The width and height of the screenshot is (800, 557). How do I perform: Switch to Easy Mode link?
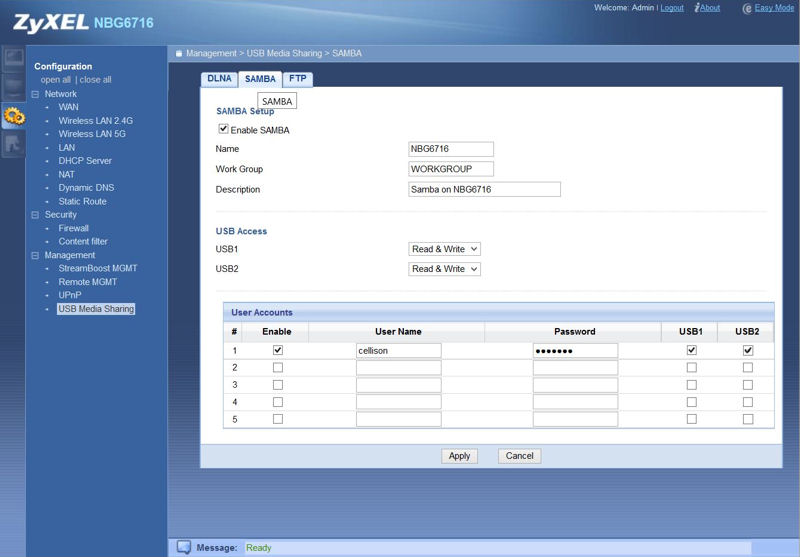click(x=774, y=8)
